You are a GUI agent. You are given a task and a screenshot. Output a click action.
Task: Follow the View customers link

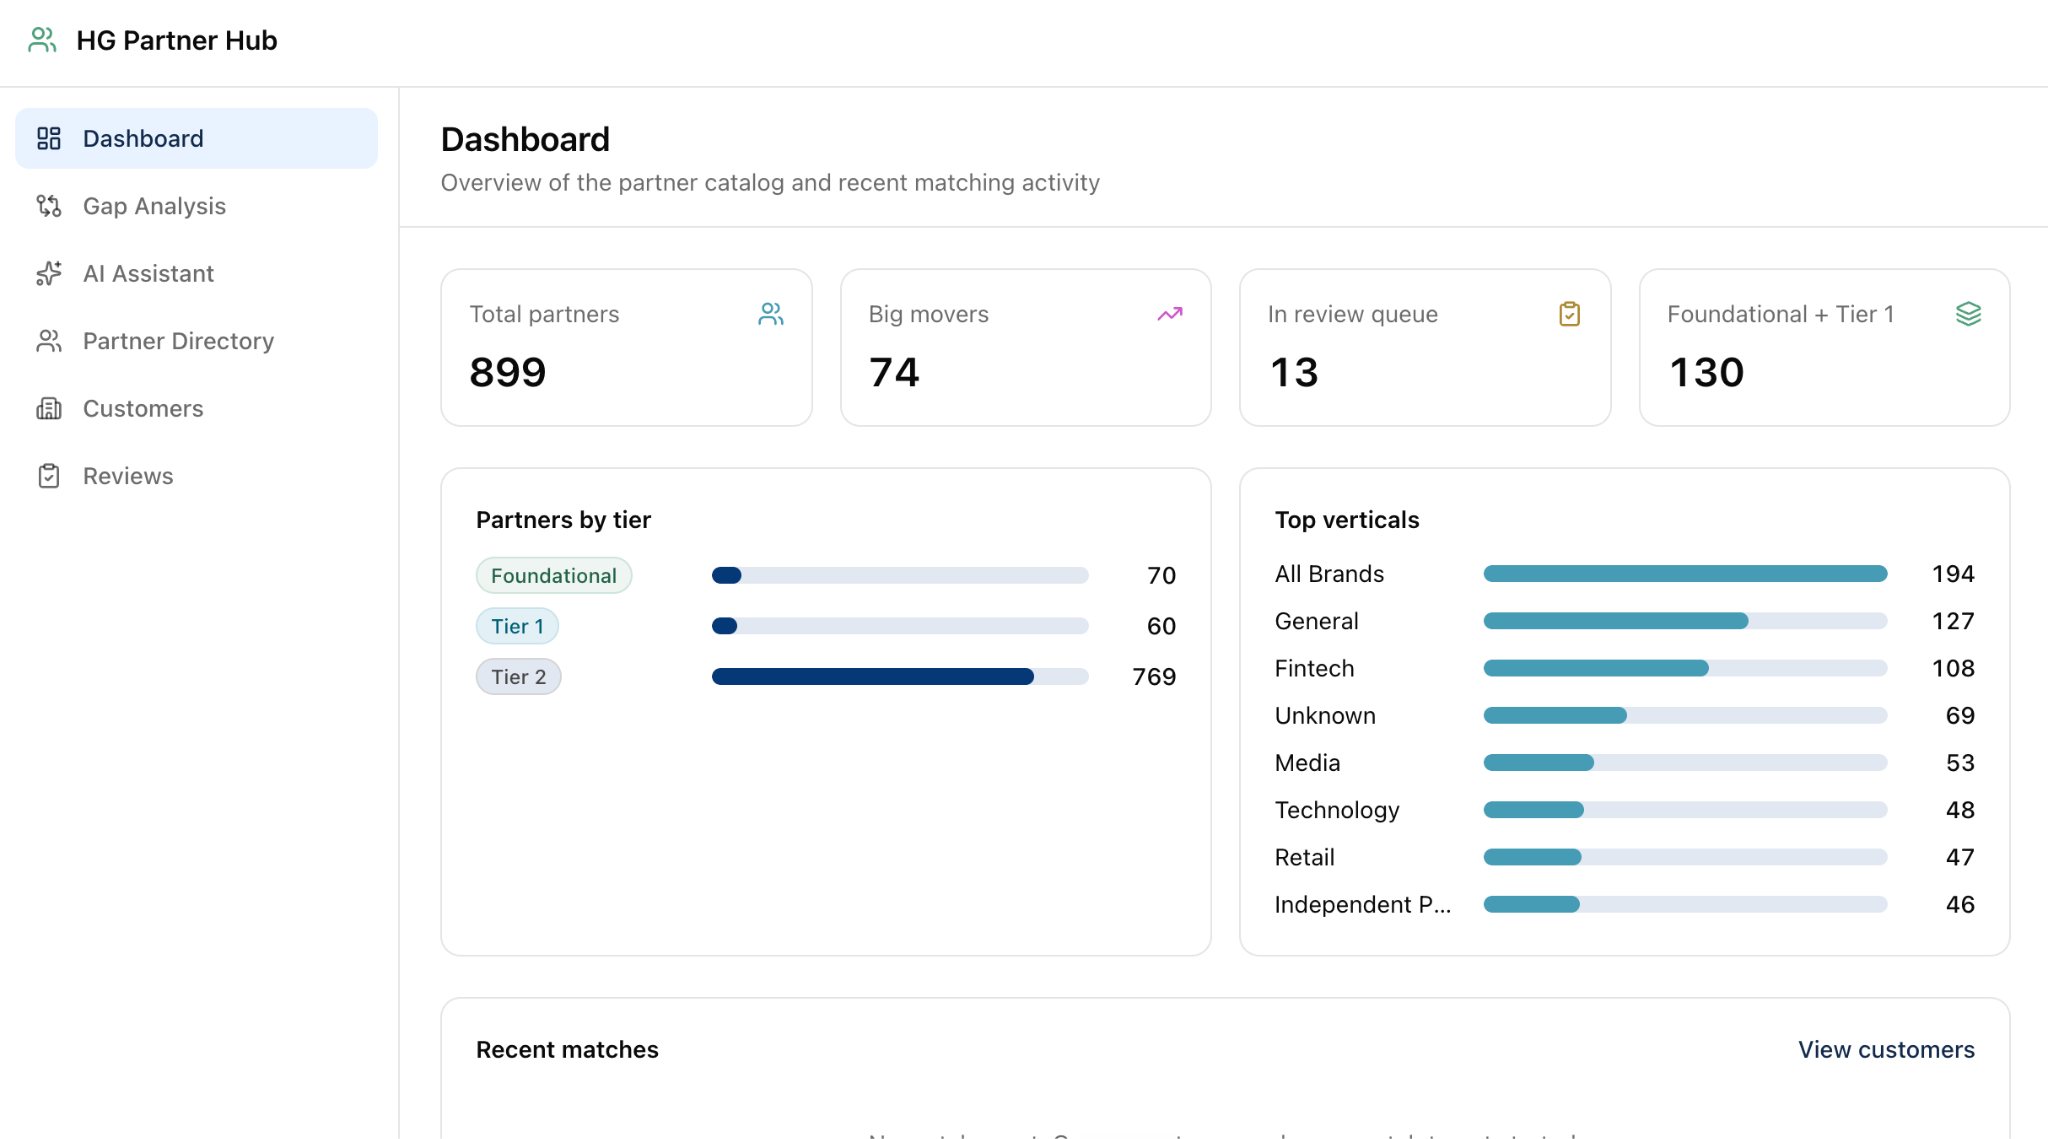[1886, 1049]
